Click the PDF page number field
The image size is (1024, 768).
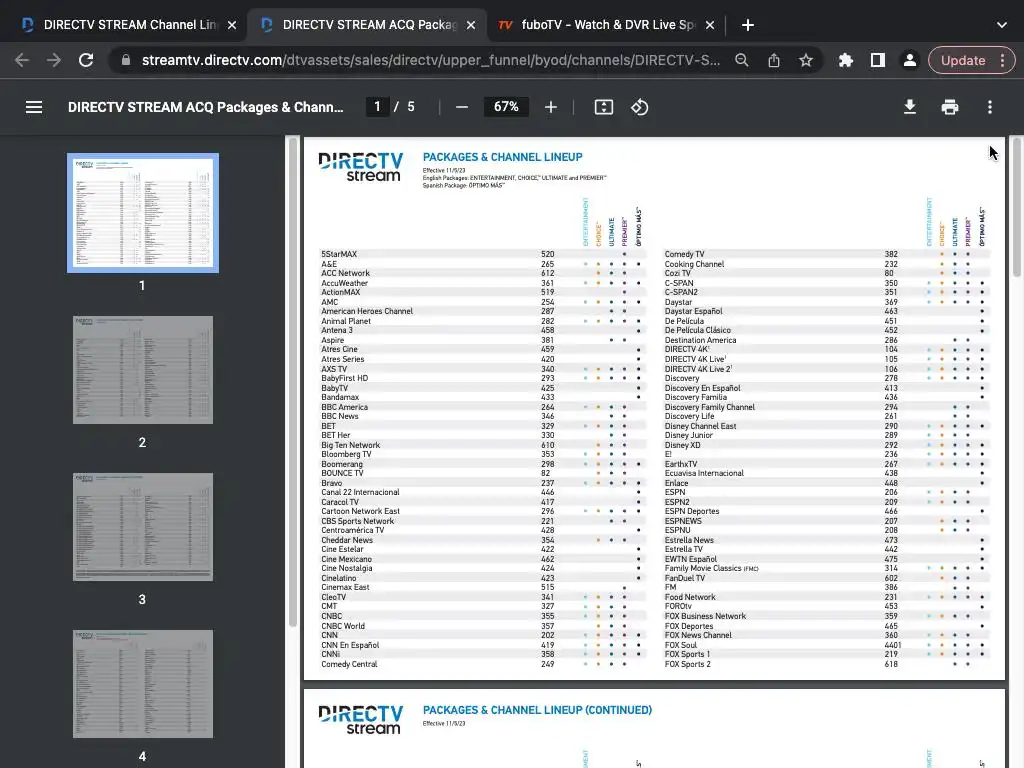point(377,106)
